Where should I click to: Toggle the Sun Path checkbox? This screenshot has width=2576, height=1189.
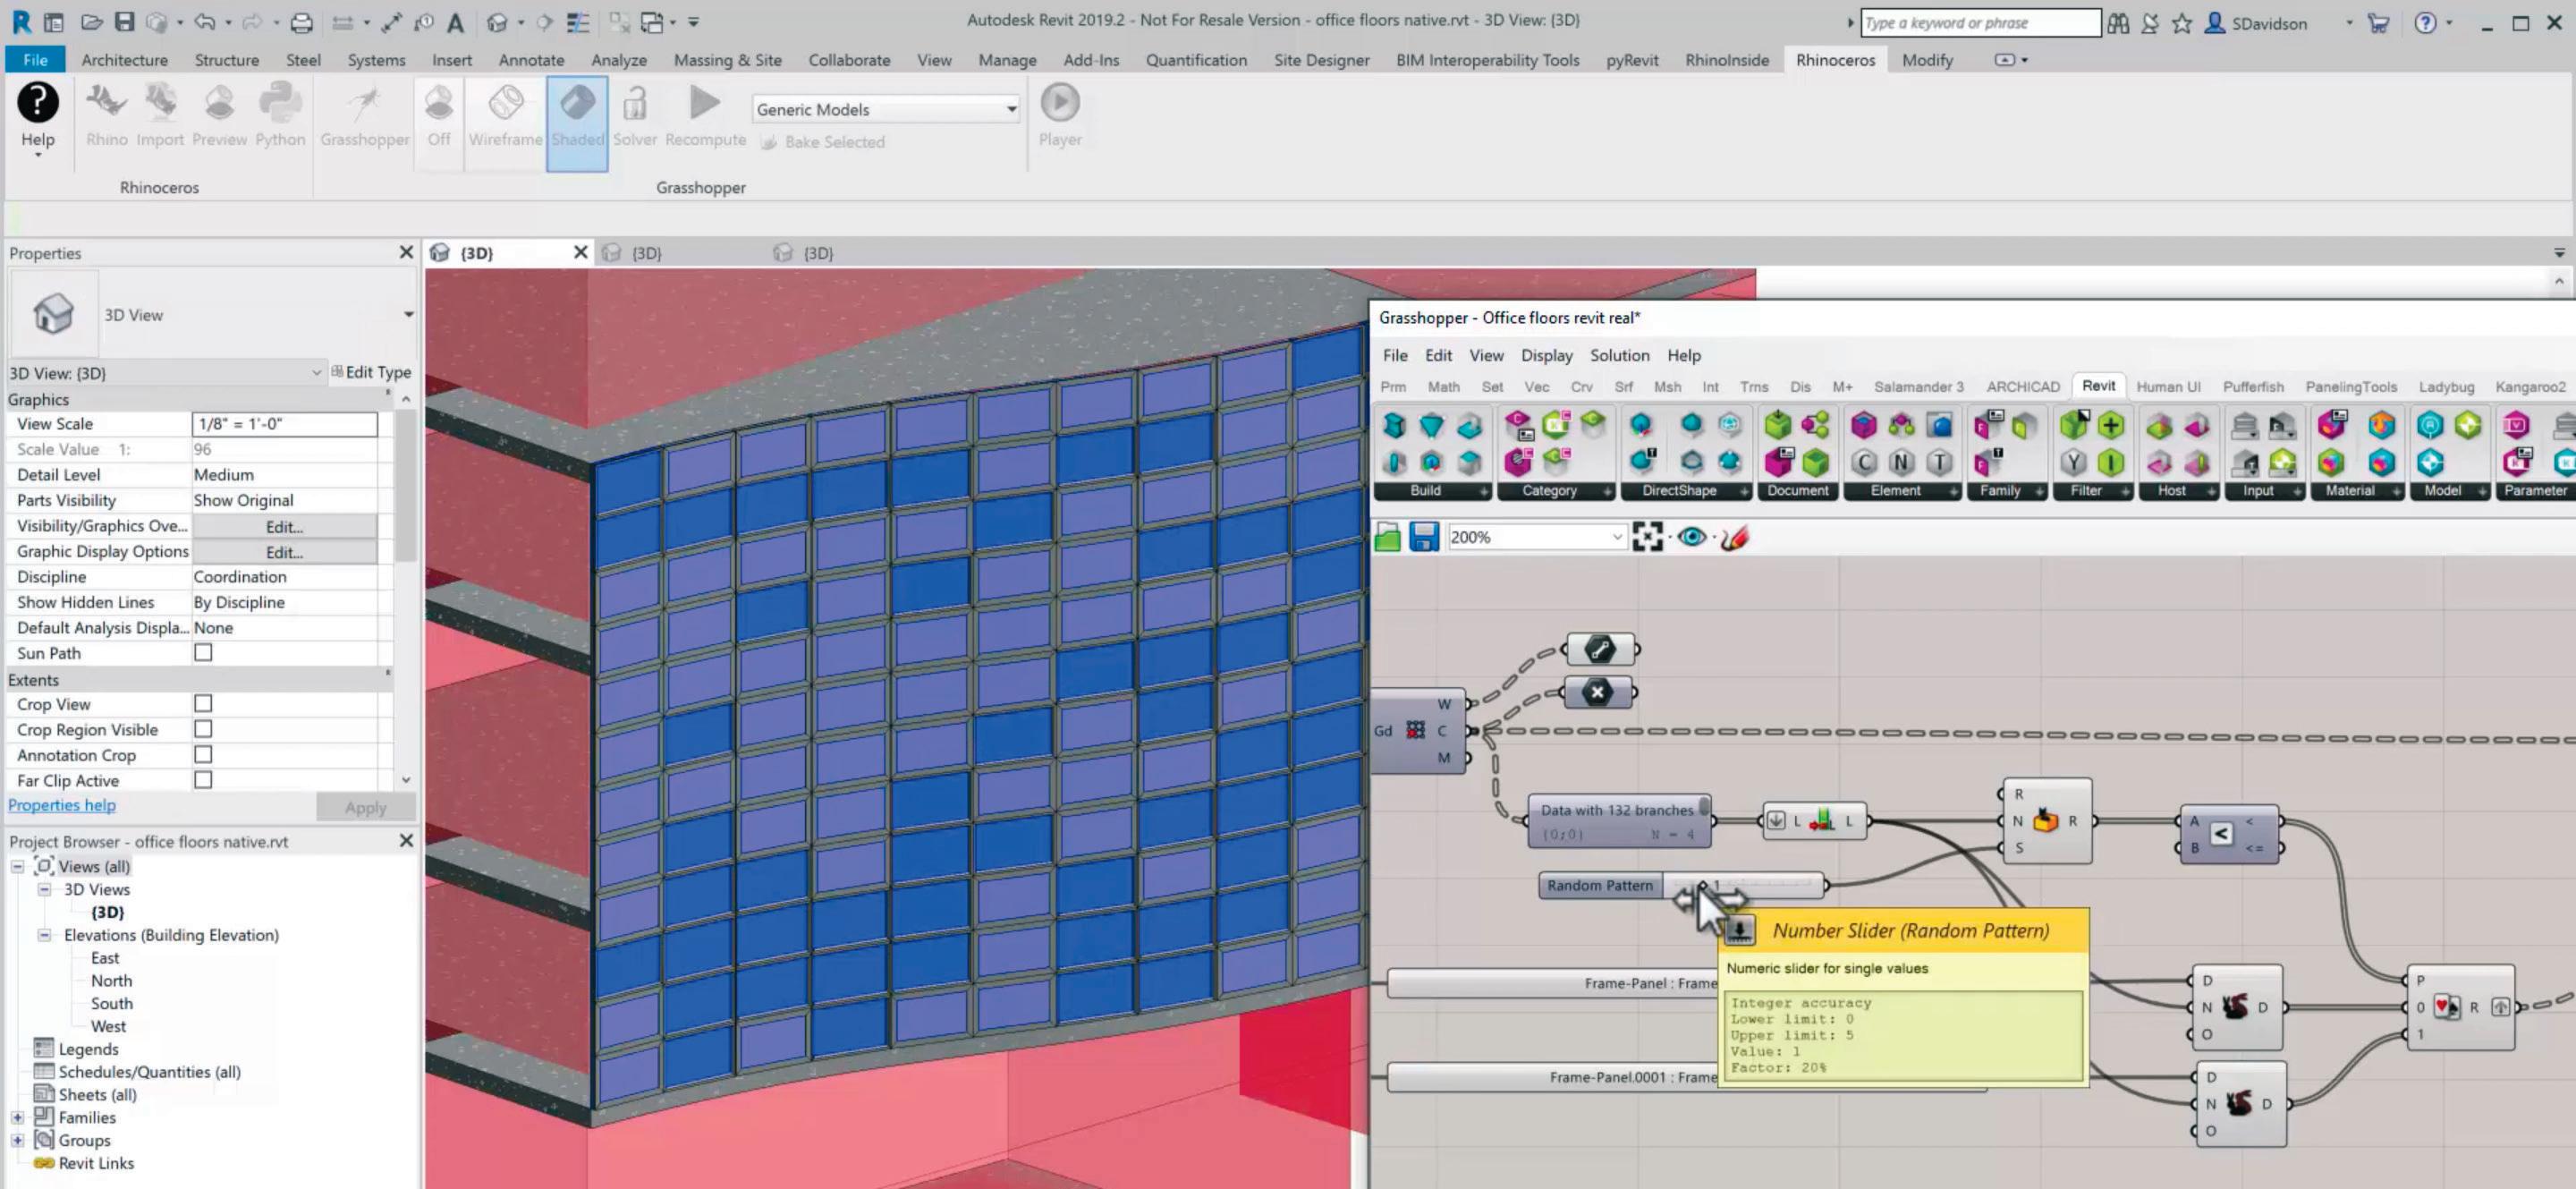tap(203, 653)
